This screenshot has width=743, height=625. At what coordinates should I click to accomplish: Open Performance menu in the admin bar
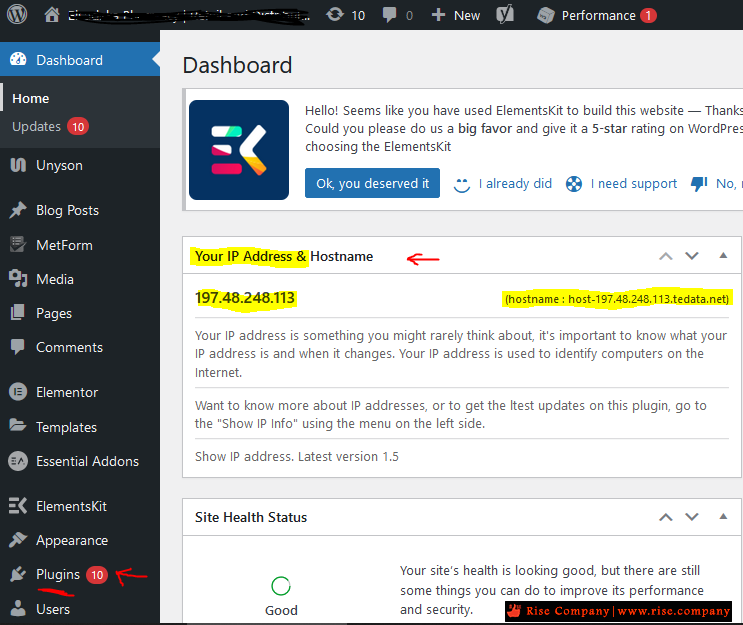pyautogui.click(x=596, y=15)
